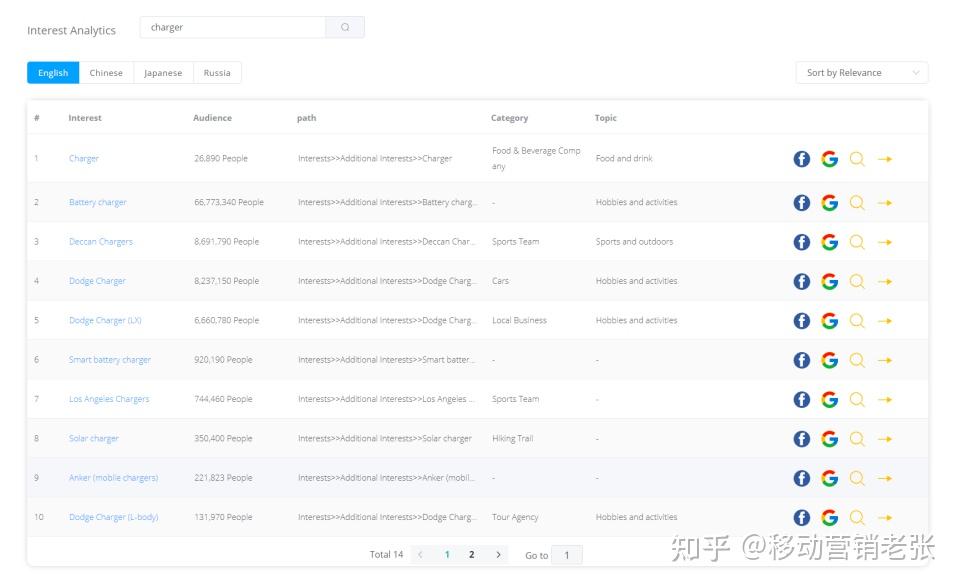Viewport: 960px width, 586px height.
Task: Switch to the Chinese language tab
Action: pos(106,73)
